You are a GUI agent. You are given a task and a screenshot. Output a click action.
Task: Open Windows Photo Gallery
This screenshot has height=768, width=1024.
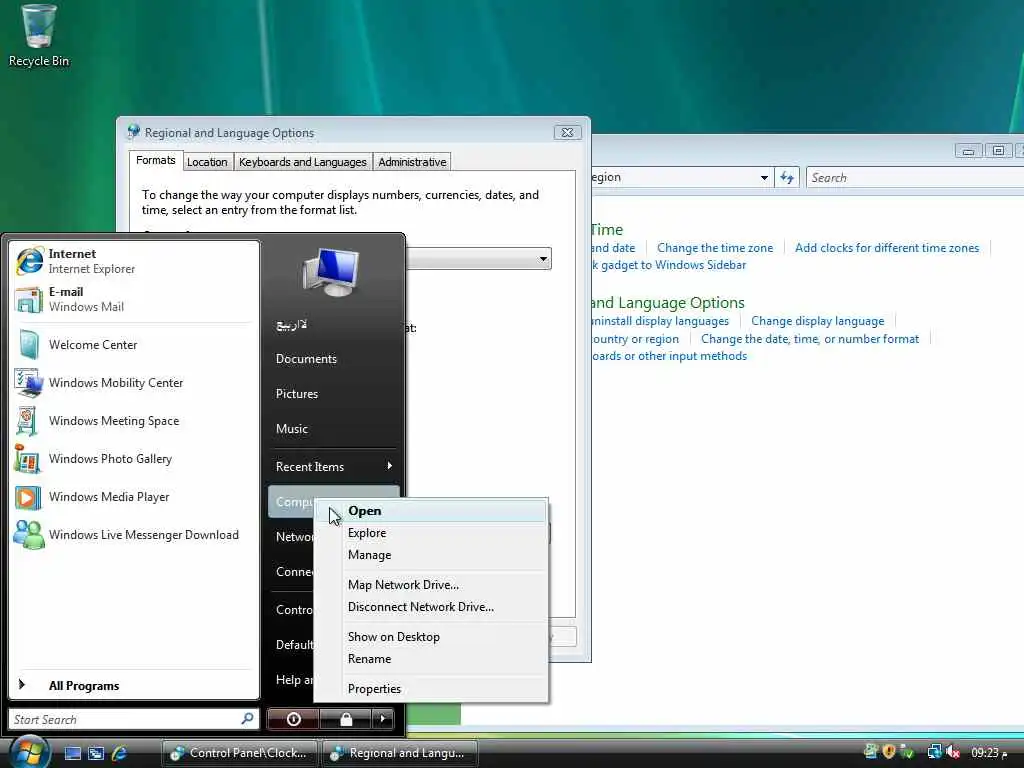click(x=135, y=458)
